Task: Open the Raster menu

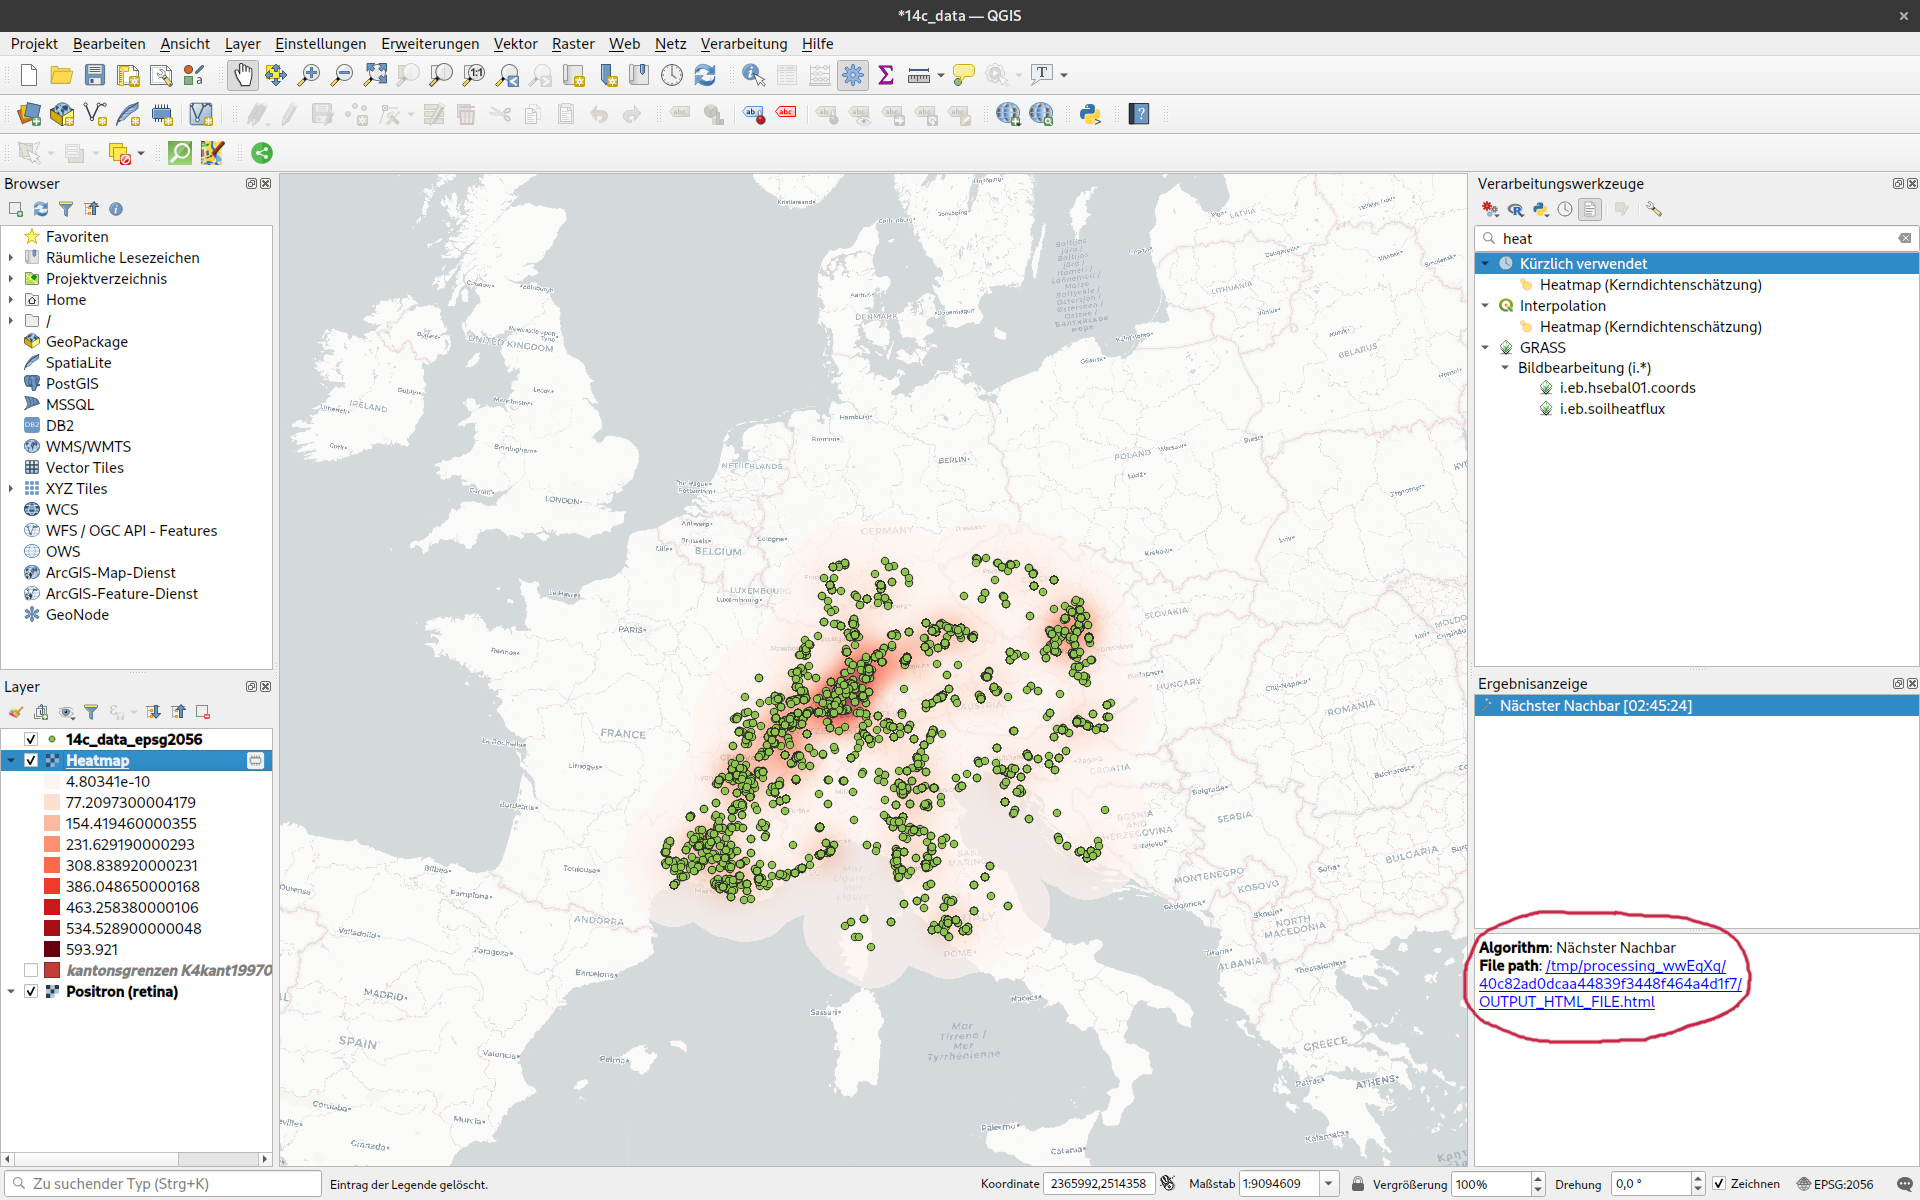Action: coord(573,44)
